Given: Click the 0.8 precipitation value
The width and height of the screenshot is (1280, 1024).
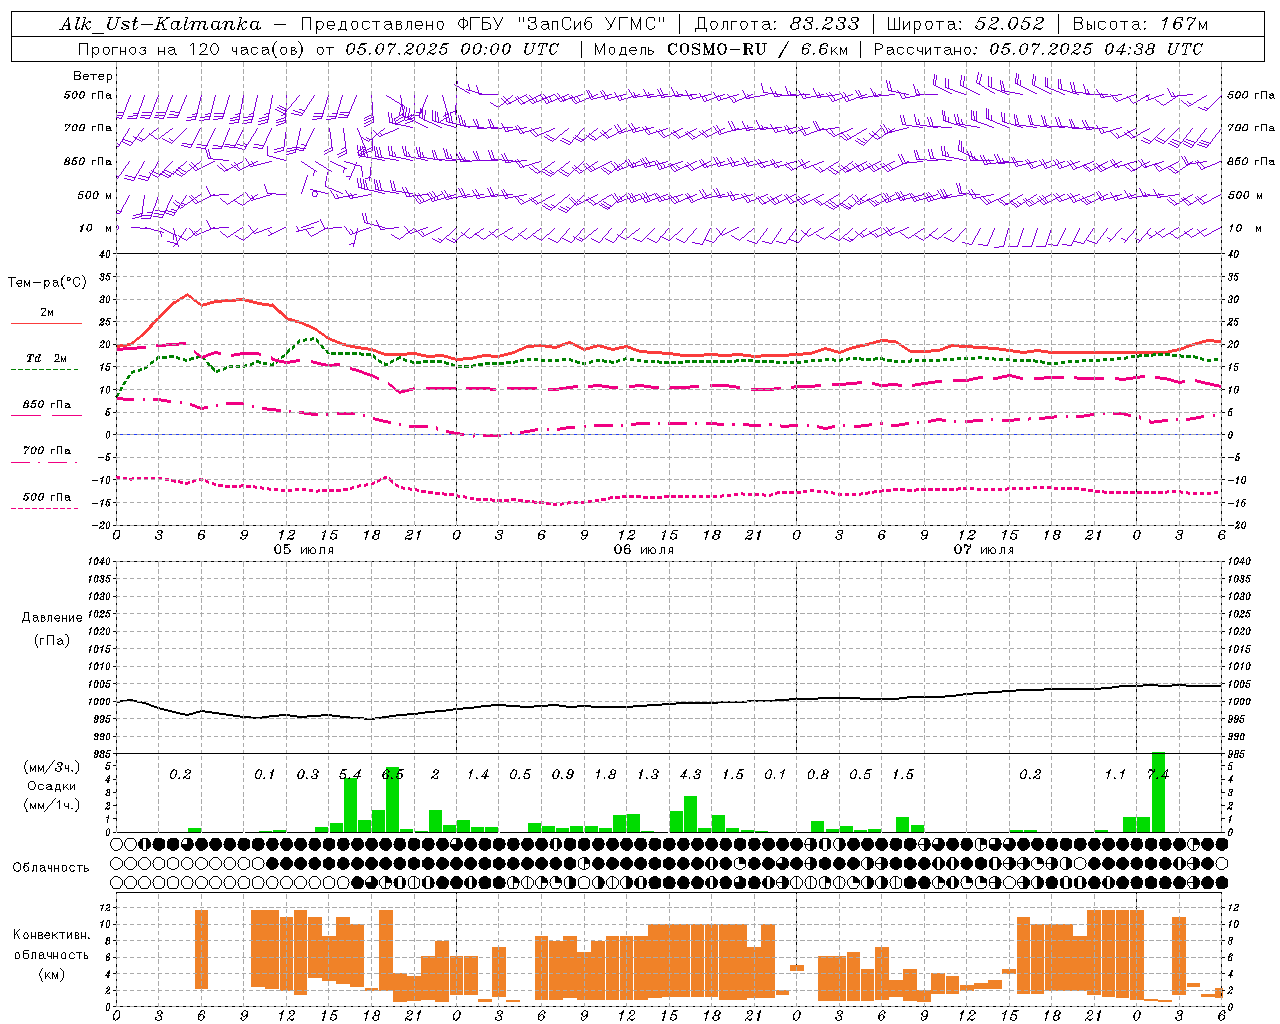Looking at the screenshot, I should point(818,774).
